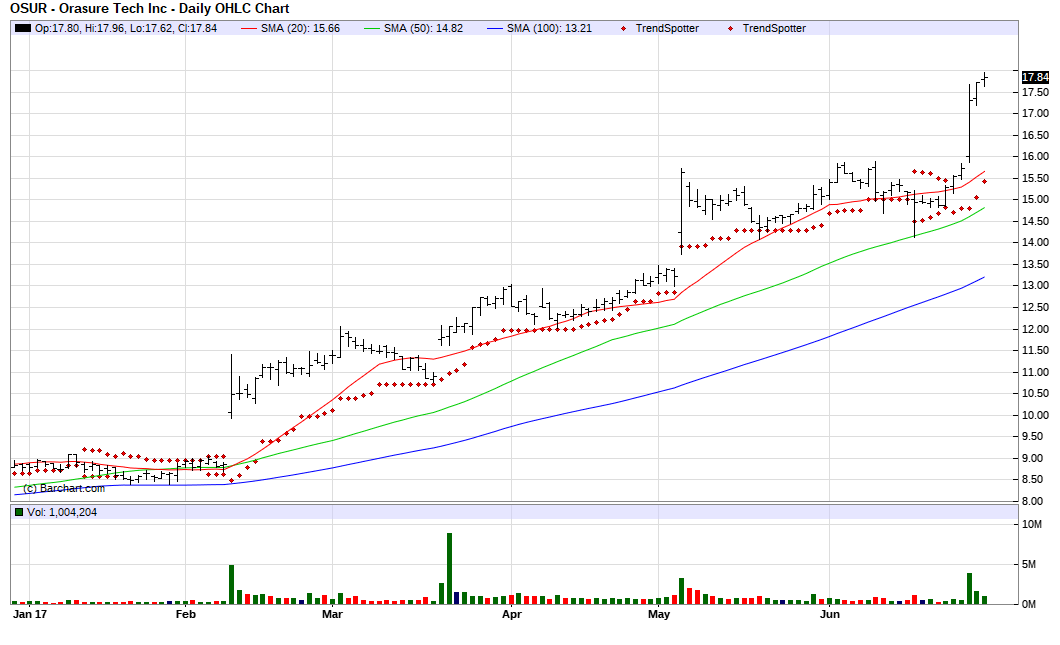Viewport: 1060px width, 645px height.
Task: Click the tall gap-up price bar in early May
Action: point(681,212)
